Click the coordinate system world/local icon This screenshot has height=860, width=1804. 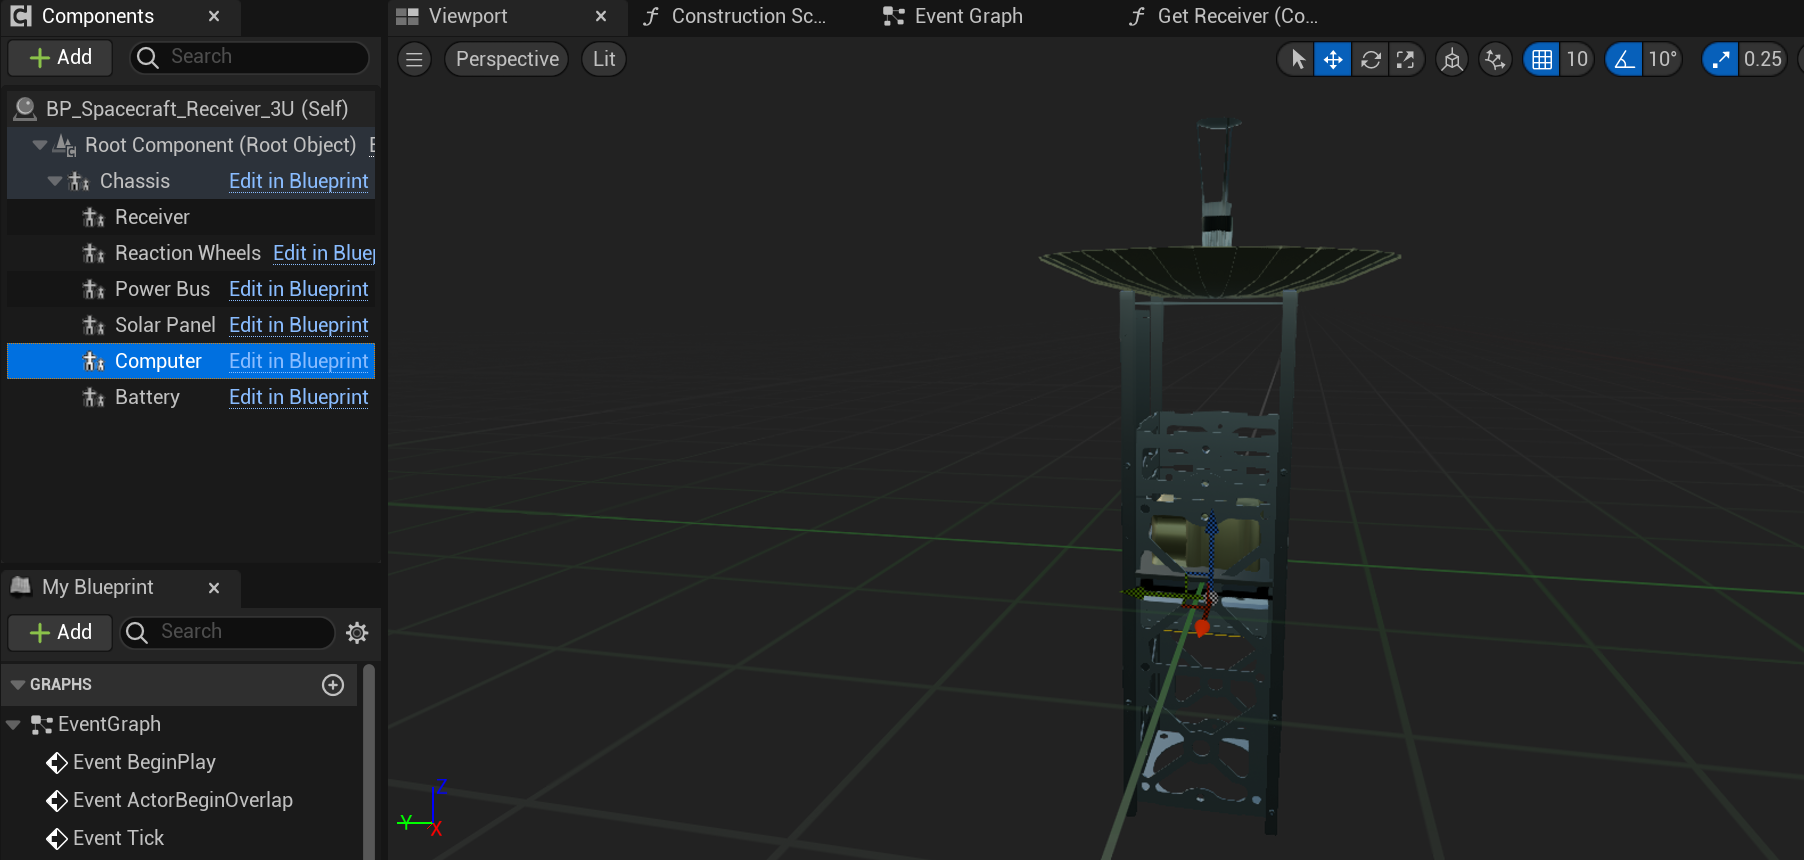[1452, 60]
